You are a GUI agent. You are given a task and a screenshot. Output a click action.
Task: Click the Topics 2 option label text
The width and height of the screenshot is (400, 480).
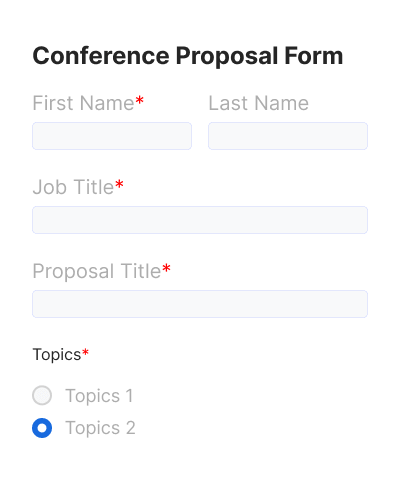(x=100, y=428)
